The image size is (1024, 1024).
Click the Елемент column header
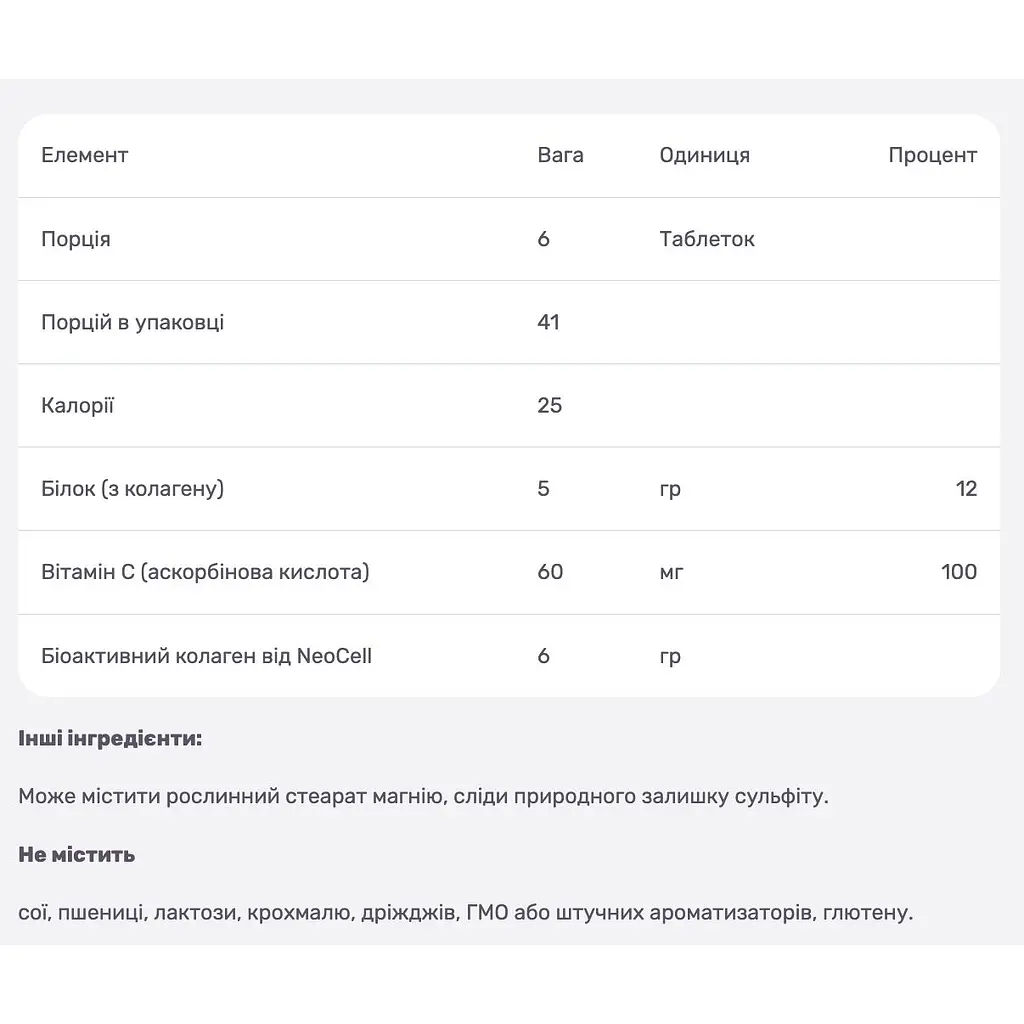click(84, 155)
